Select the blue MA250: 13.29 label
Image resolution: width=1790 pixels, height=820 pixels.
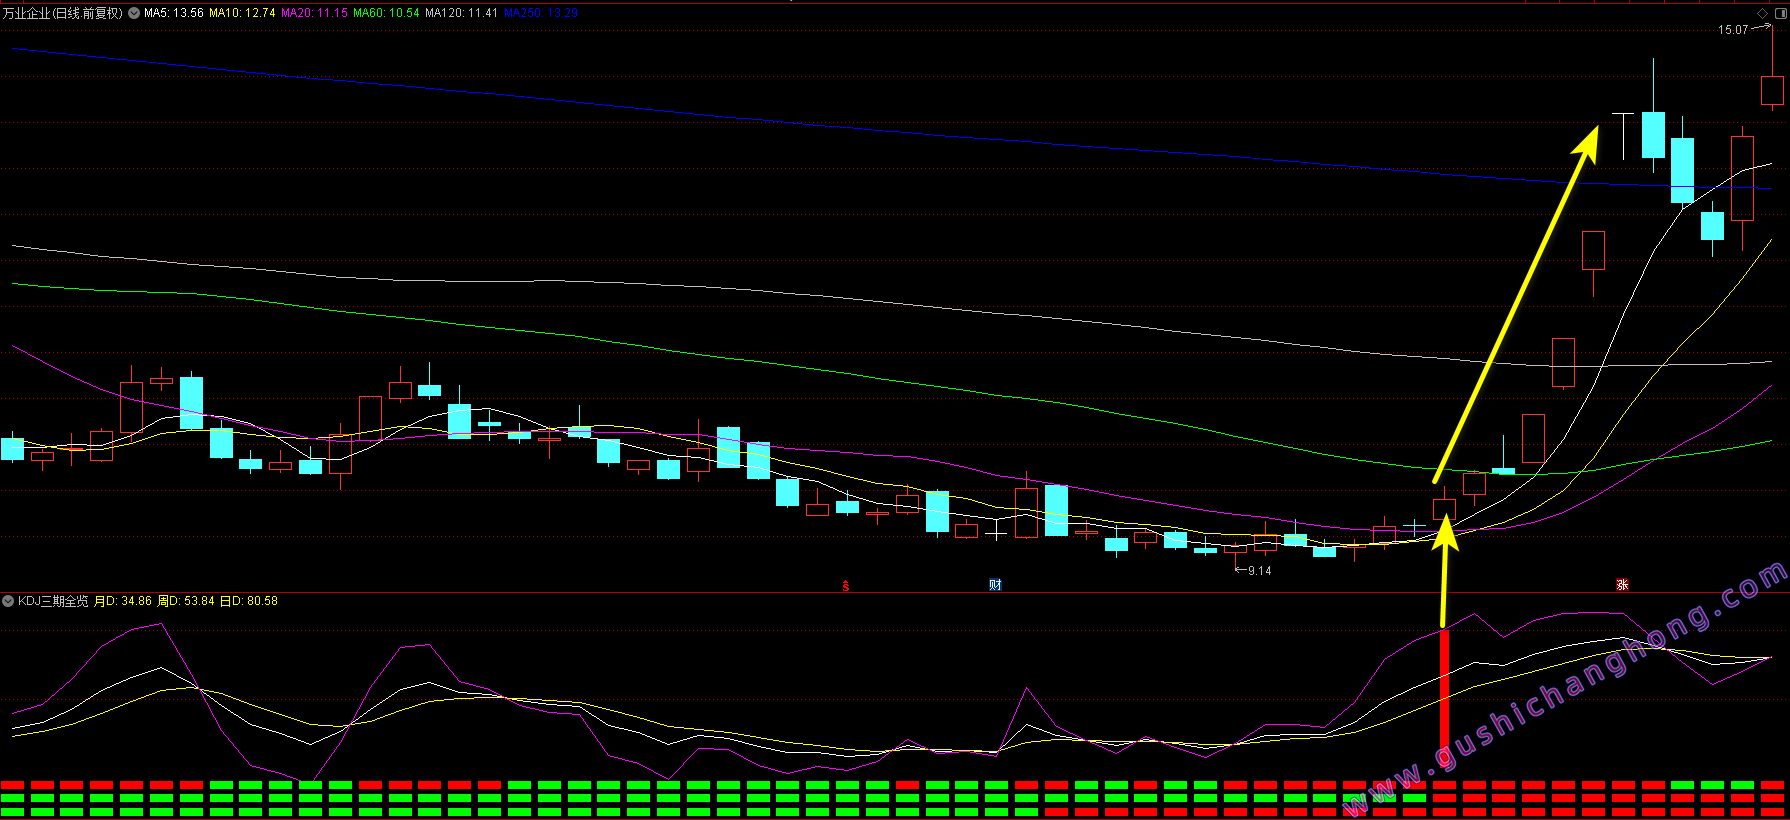click(x=541, y=13)
